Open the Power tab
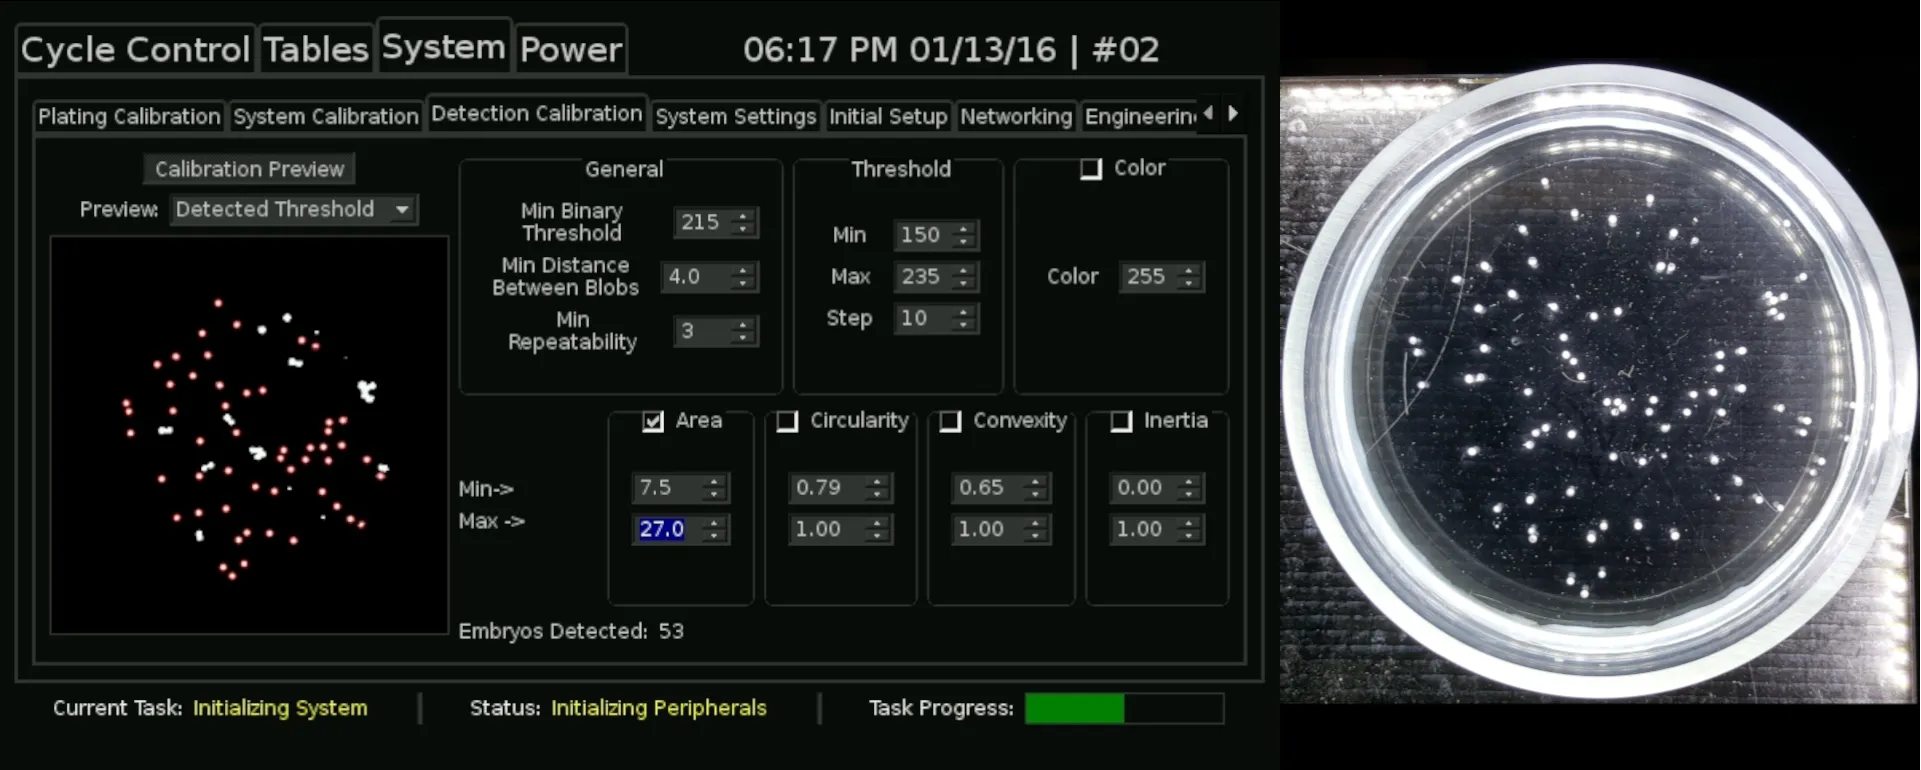1921x770 pixels. 571,49
